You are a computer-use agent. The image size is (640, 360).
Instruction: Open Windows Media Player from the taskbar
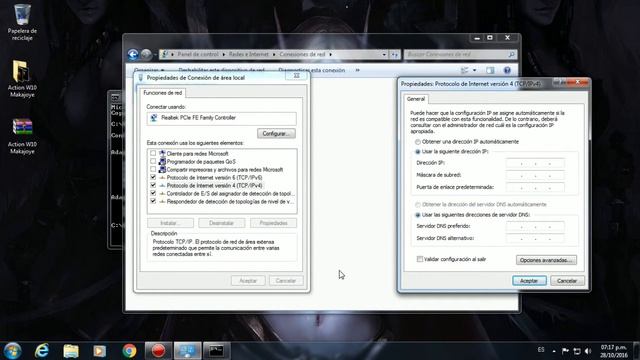pos(100,351)
